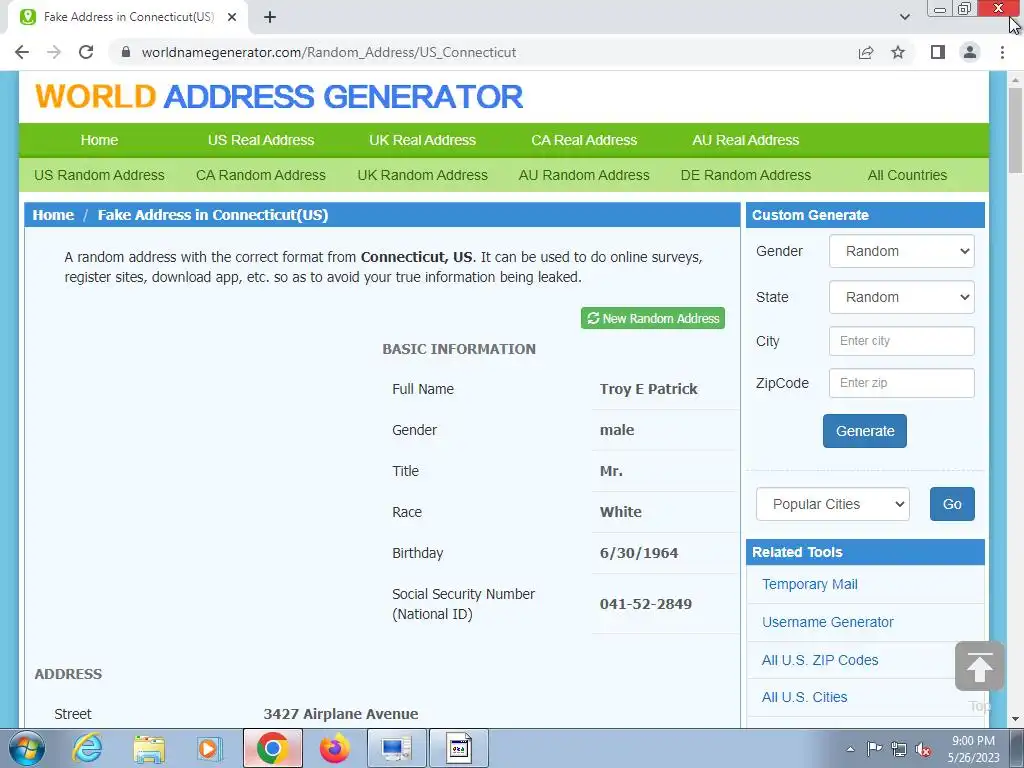Go back to the previous page
This screenshot has height=768, width=1024.
[x=22, y=52]
